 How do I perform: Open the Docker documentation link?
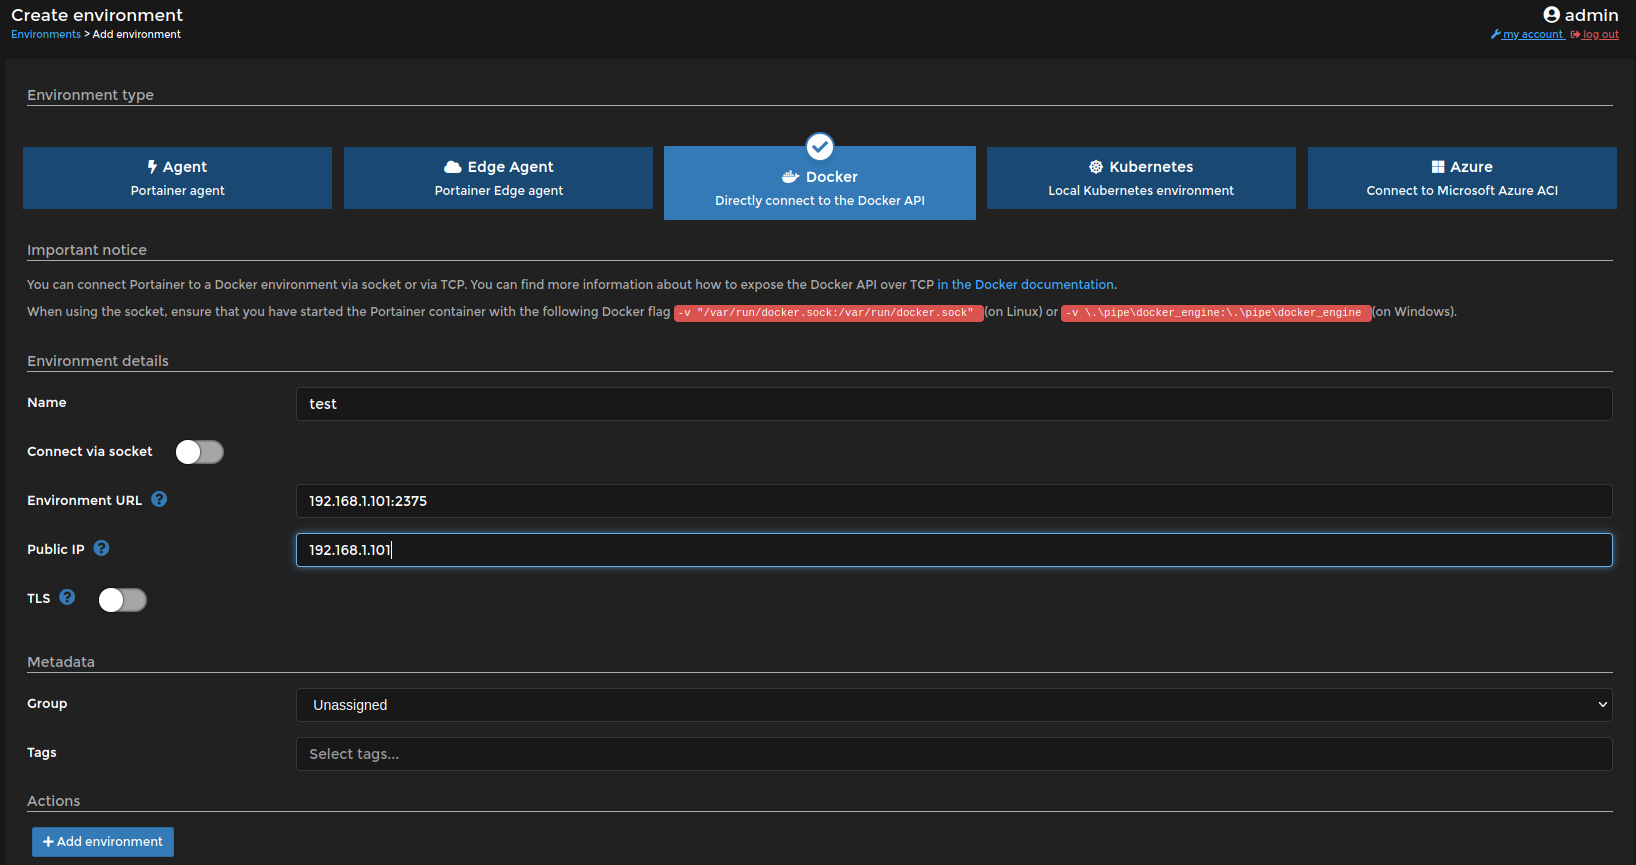coord(1025,285)
